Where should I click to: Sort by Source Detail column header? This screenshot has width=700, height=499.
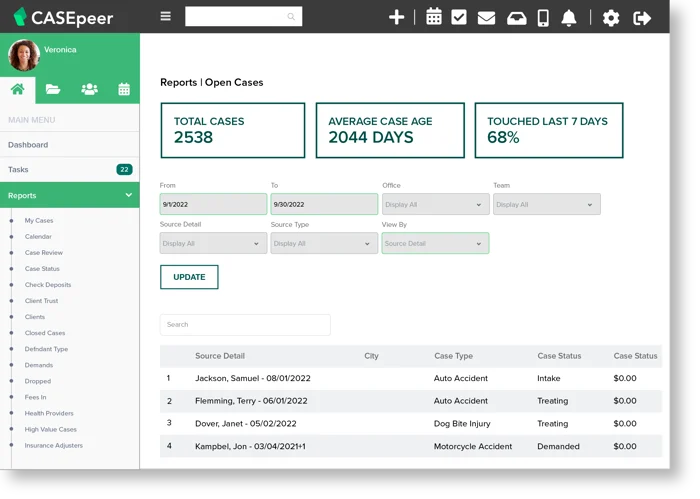pyautogui.click(x=220, y=356)
